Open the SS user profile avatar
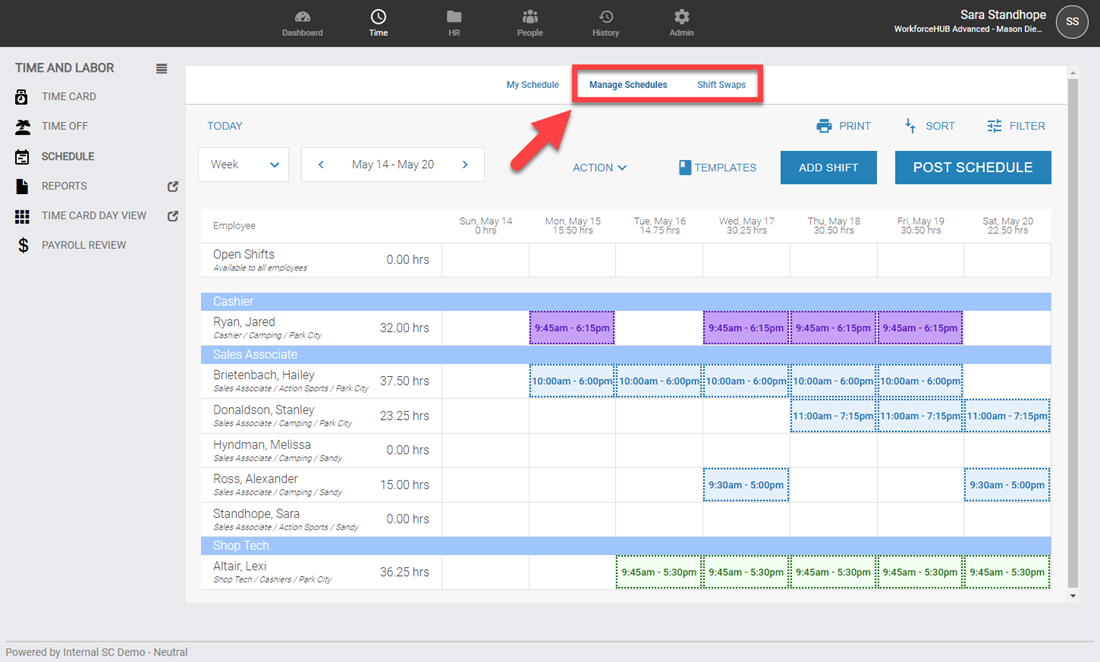The height and width of the screenshot is (662, 1100). point(1072,21)
